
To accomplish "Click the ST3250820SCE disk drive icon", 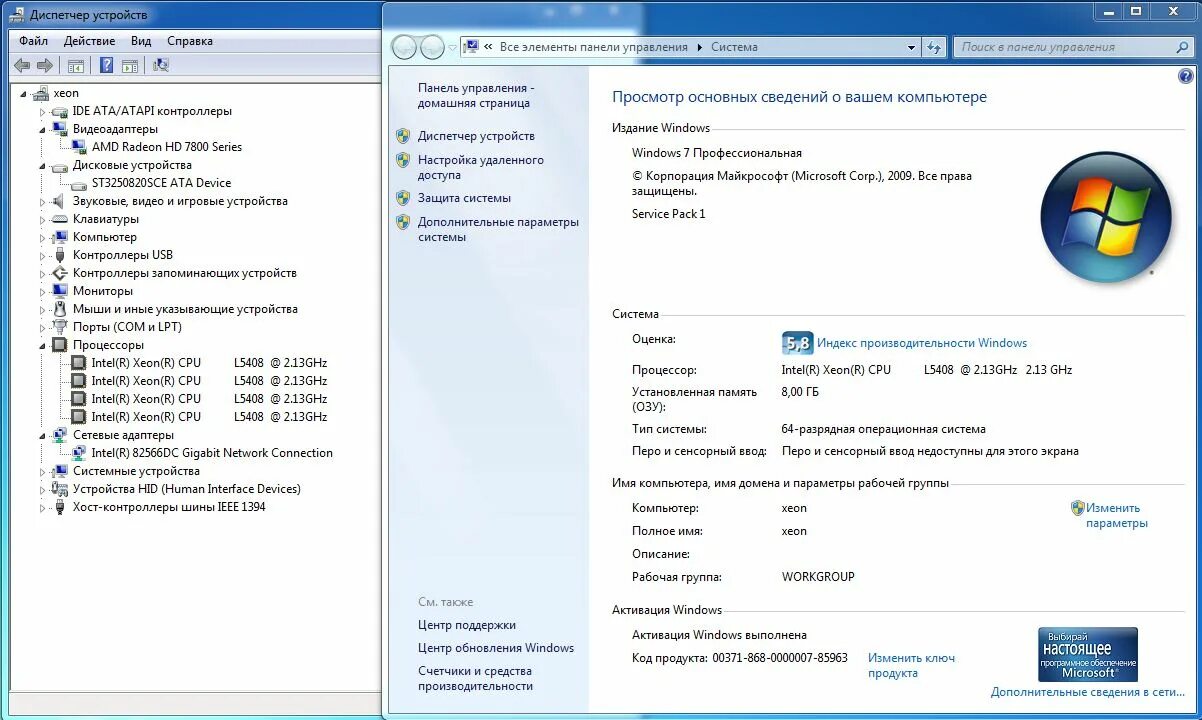I will [79, 183].
